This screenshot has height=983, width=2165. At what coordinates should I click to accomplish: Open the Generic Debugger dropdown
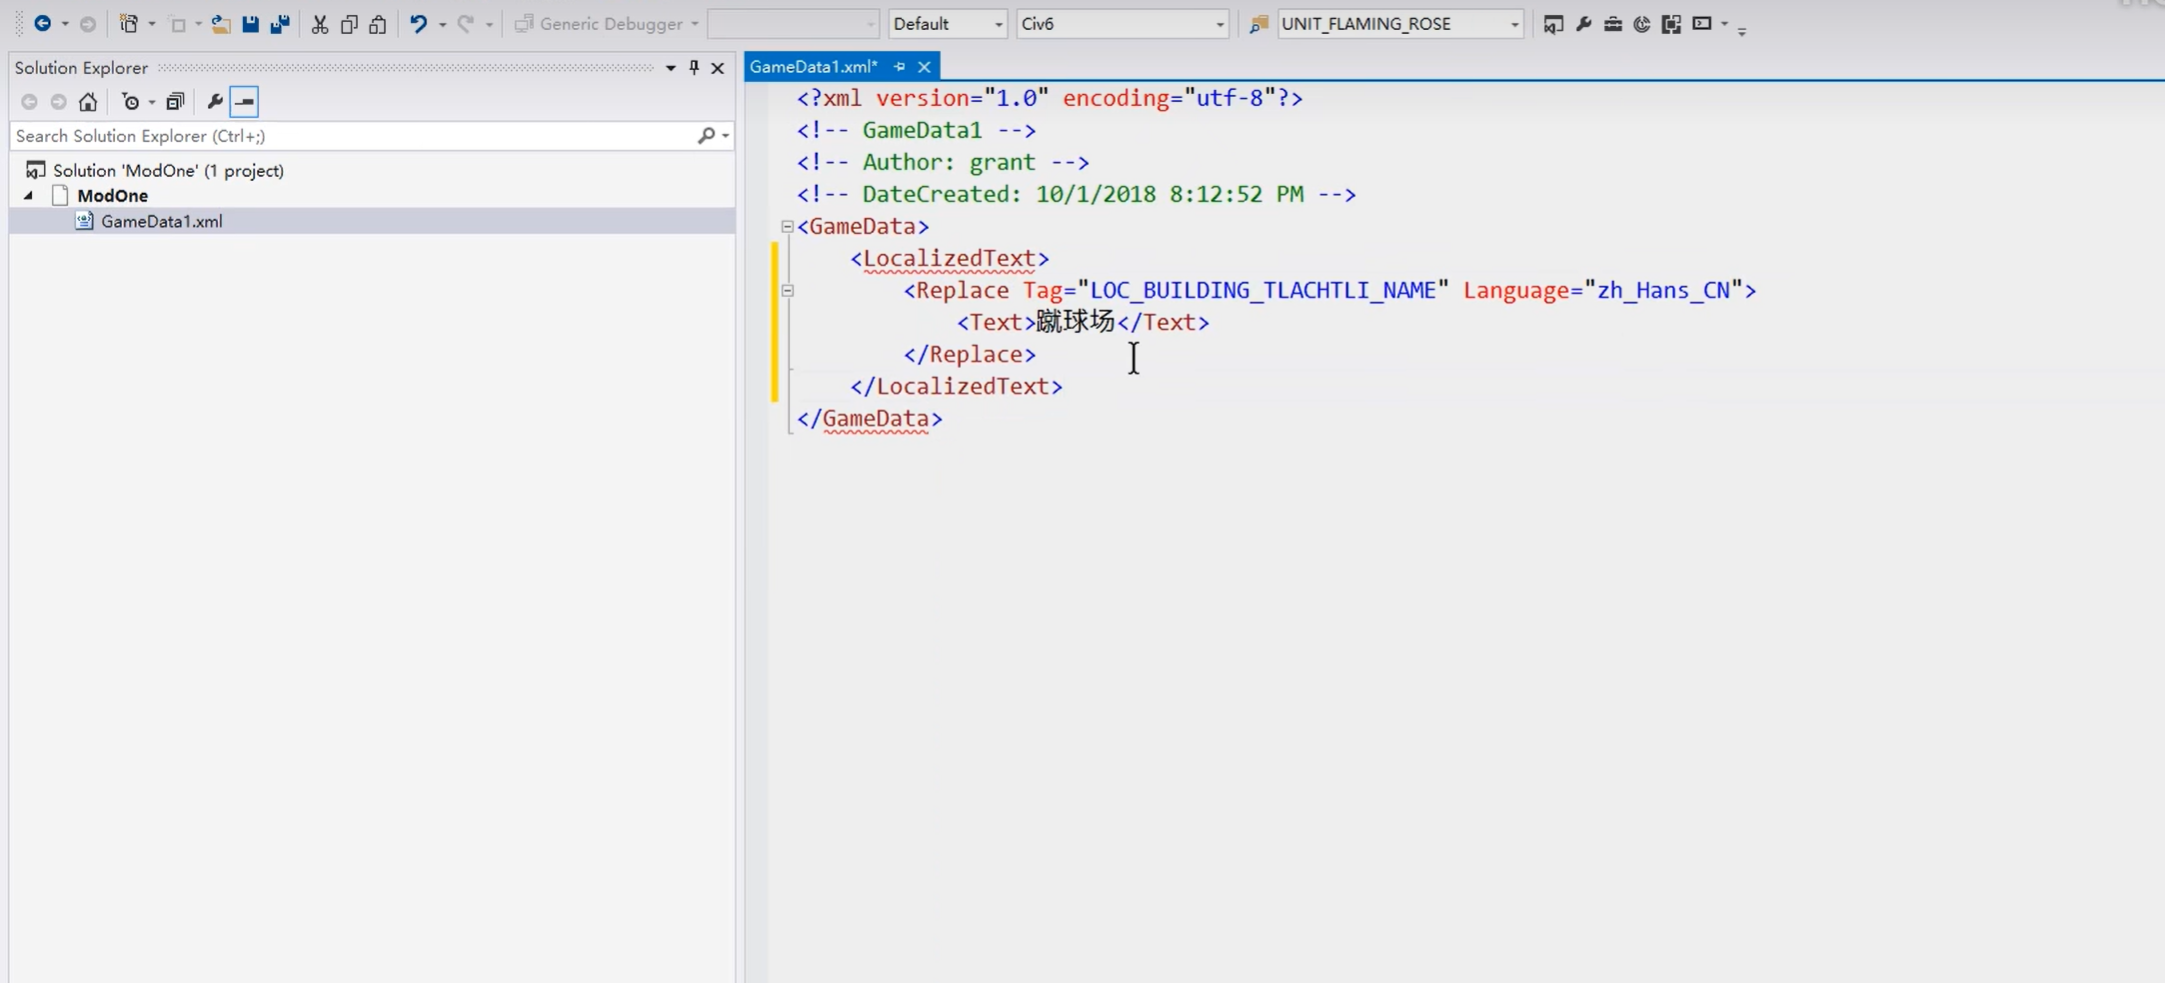point(695,23)
